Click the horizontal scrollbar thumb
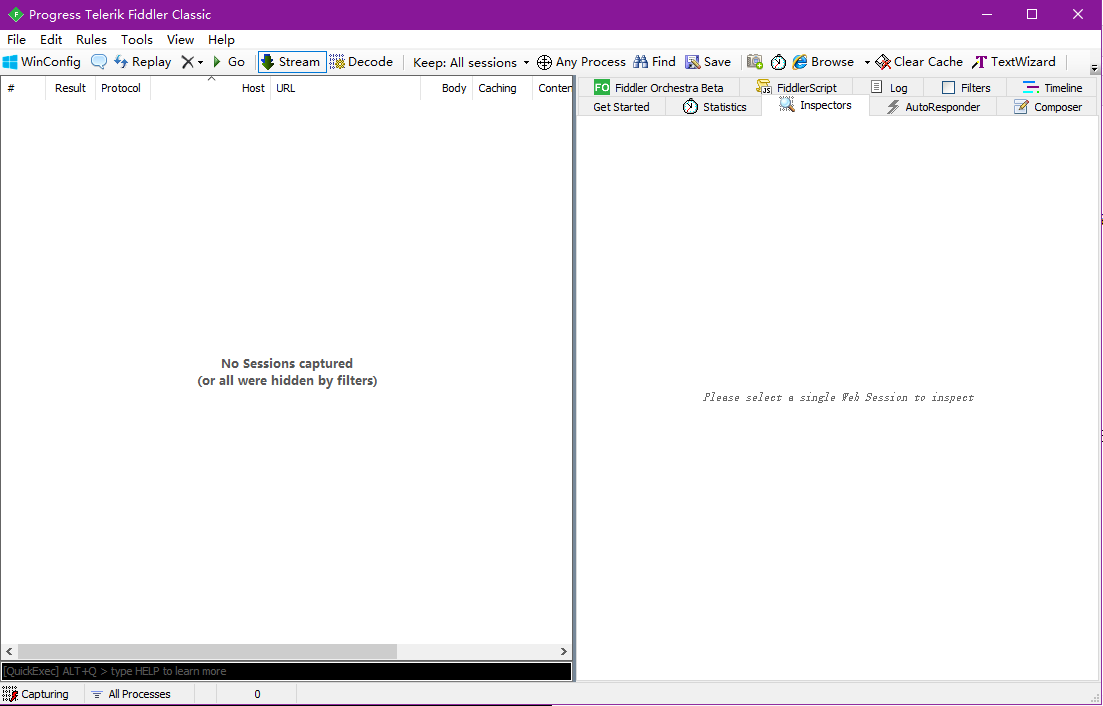 [x=207, y=652]
